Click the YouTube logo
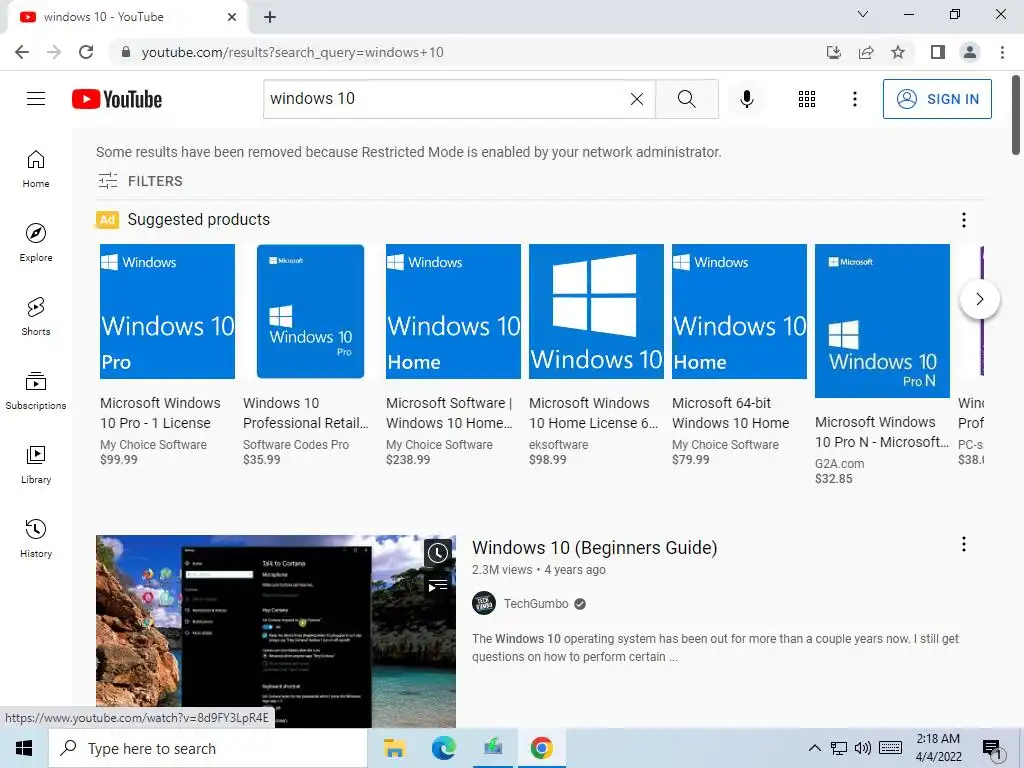The width and height of the screenshot is (1024, 768). 117,99
